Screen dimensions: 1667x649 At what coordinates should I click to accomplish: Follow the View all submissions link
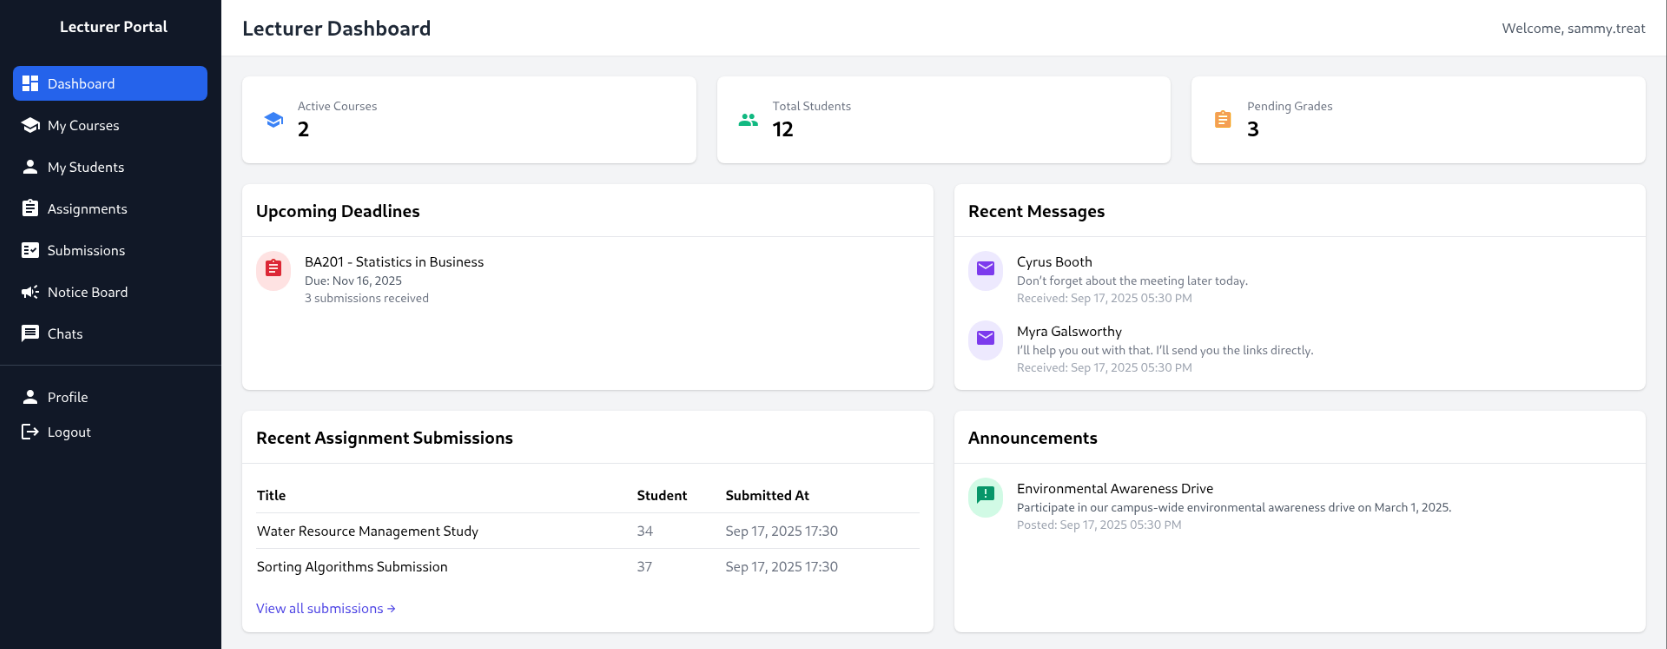[x=325, y=608]
